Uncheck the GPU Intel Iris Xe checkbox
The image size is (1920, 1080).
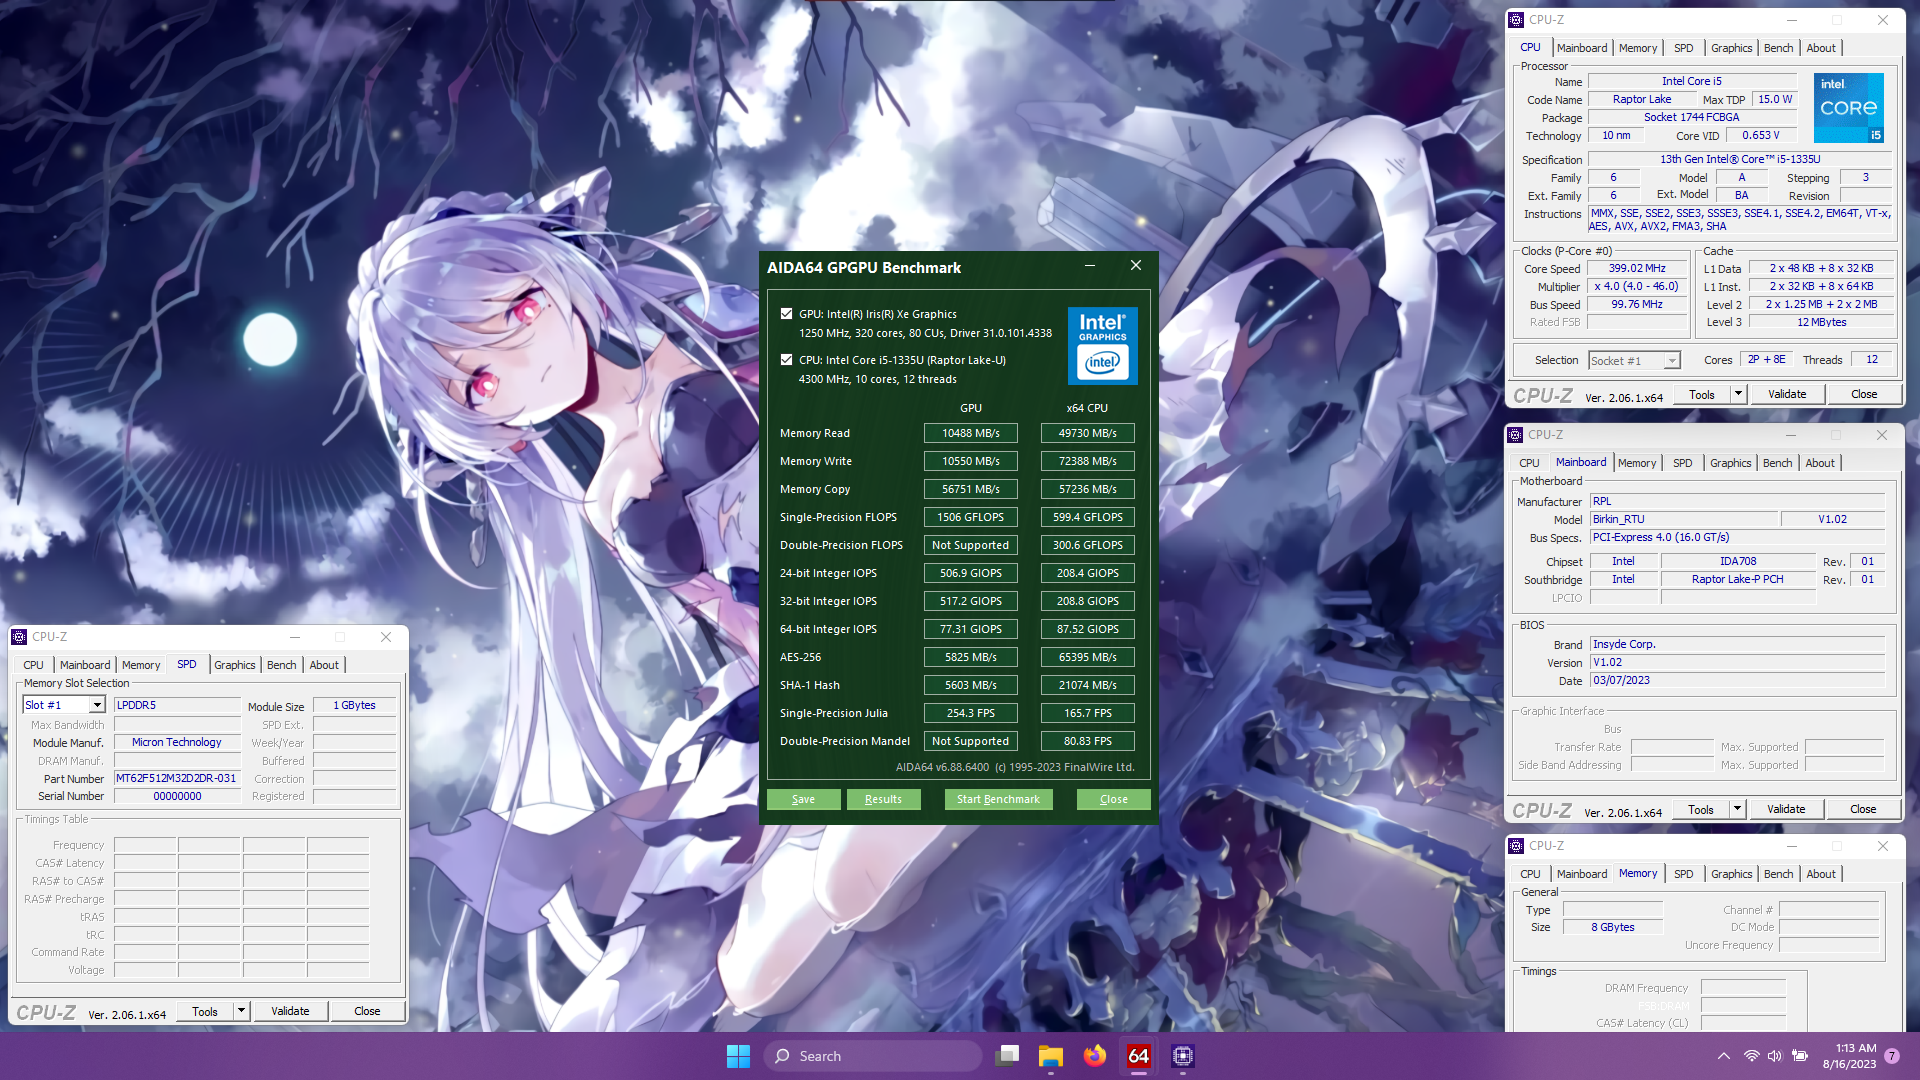pyautogui.click(x=786, y=314)
